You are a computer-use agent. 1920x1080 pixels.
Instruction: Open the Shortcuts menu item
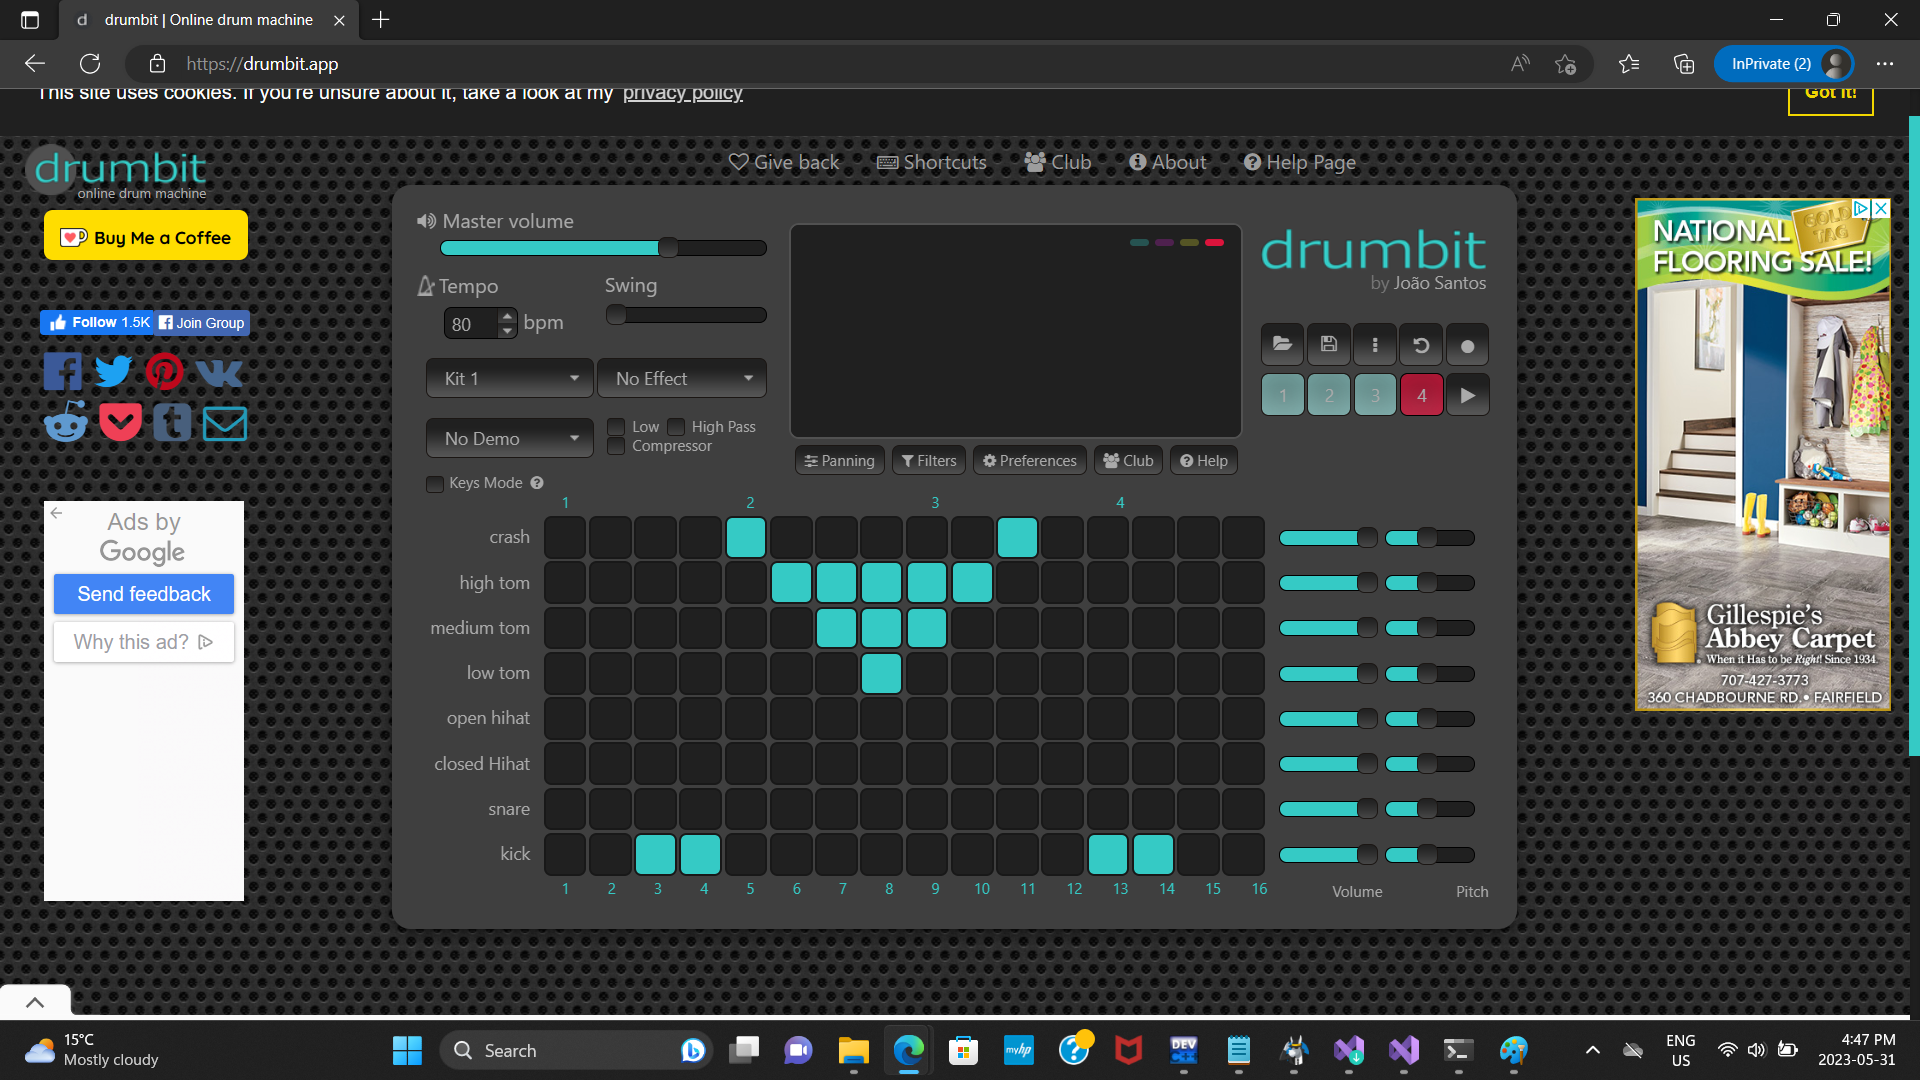(x=932, y=163)
